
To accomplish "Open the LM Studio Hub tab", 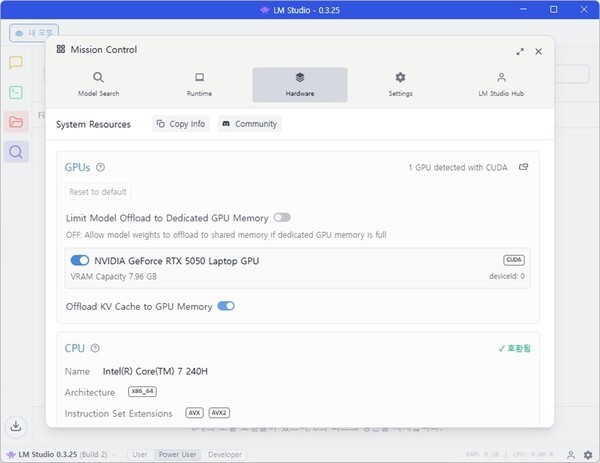I will [x=501, y=84].
